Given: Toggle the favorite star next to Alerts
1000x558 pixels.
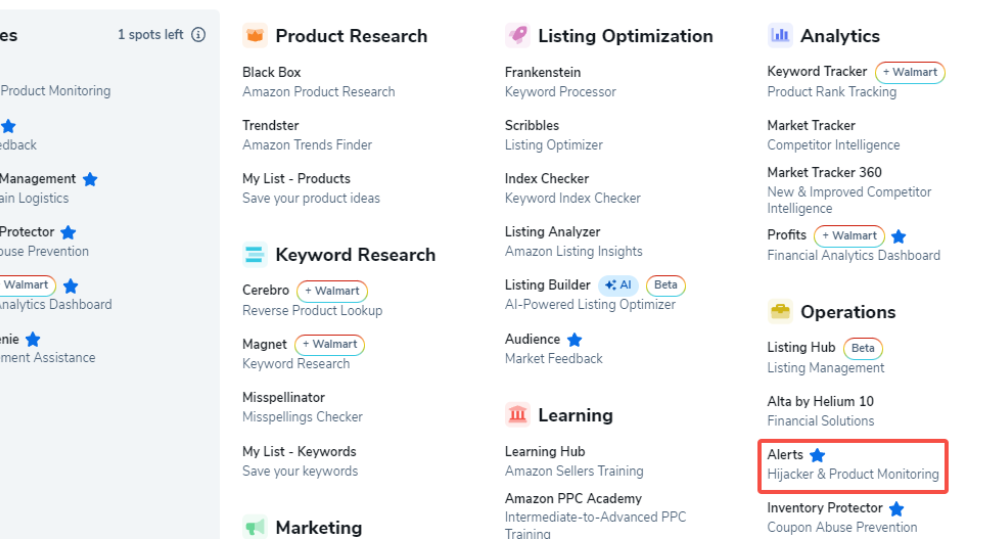Looking at the screenshot, I should (817, 455).
